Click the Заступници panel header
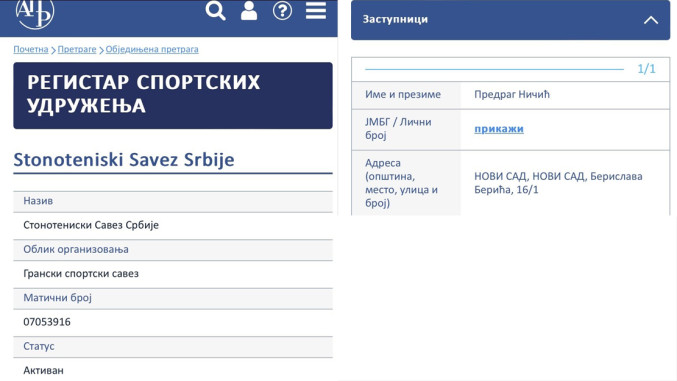Screen dimensions: 677x381 click(x=510, y=20)
